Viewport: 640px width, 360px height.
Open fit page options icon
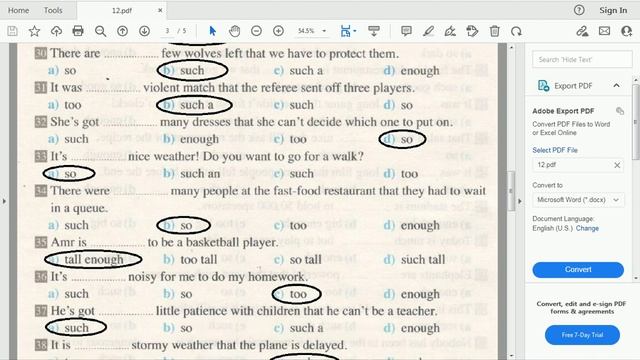tap(348, 31)
